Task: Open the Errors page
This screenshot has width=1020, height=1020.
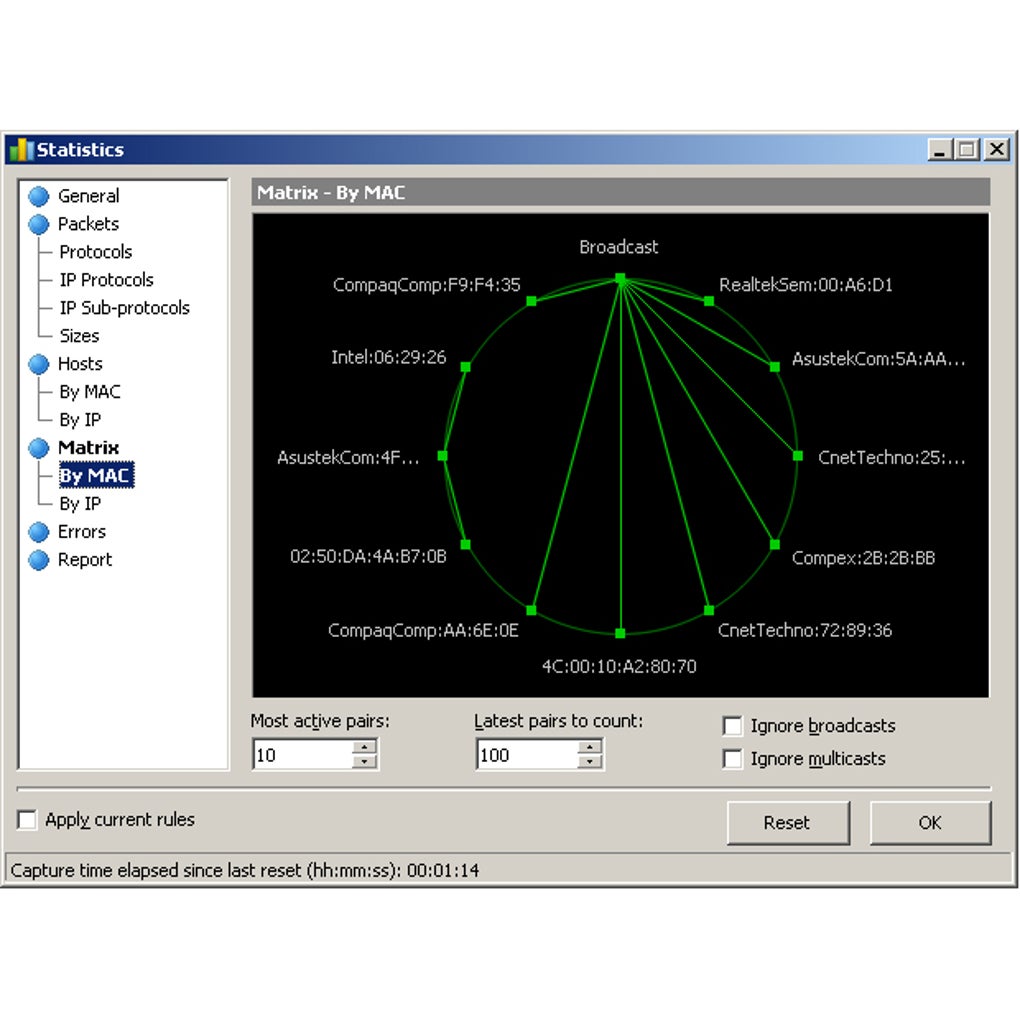Action: tap(81, 531)
